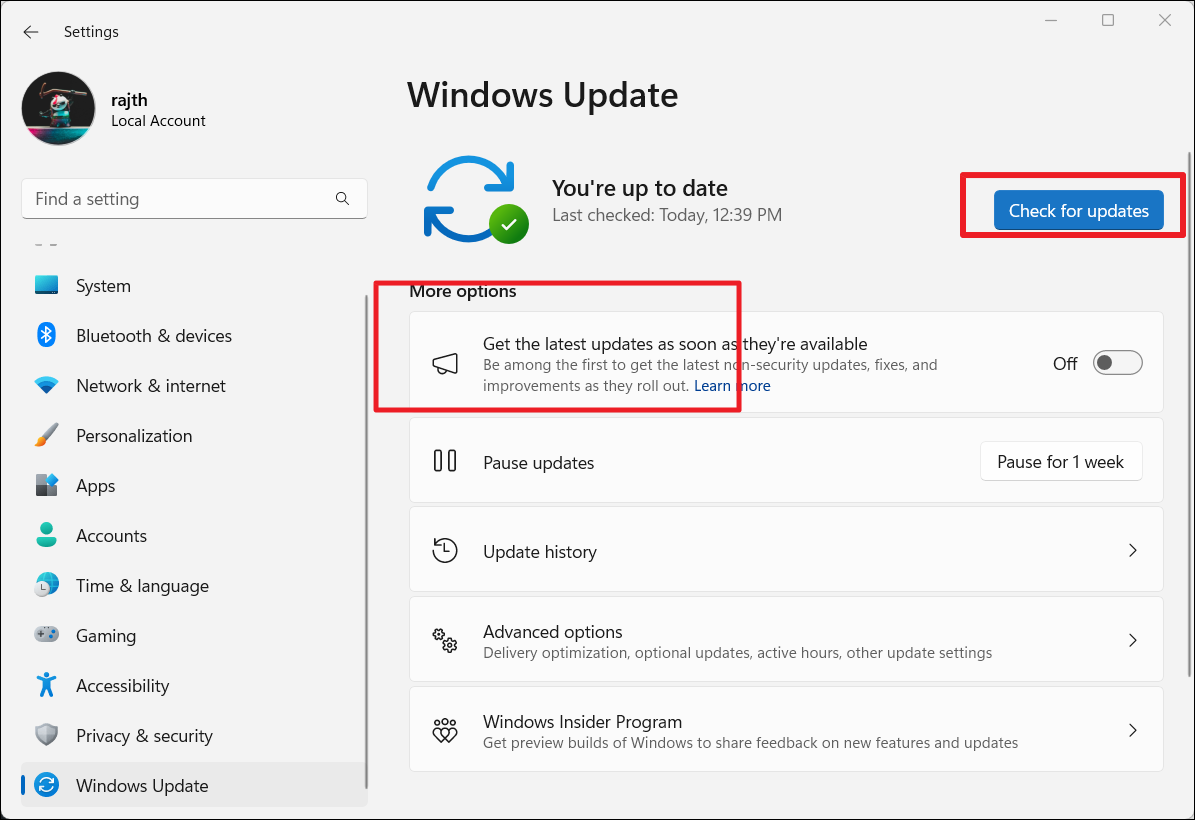Open Personalization label

pos(134,436)
